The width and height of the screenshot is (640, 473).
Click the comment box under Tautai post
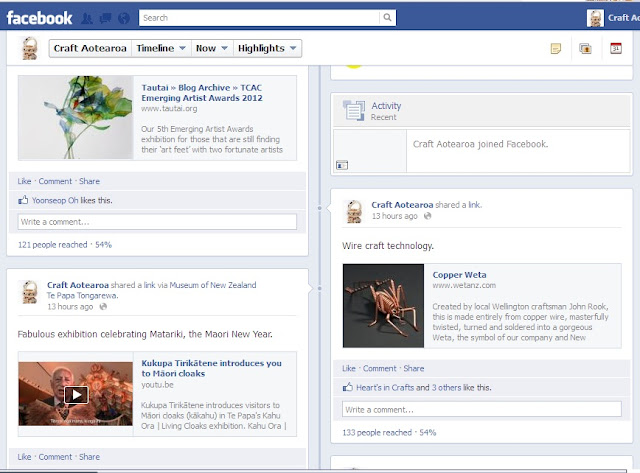click(x=157, y=222)
